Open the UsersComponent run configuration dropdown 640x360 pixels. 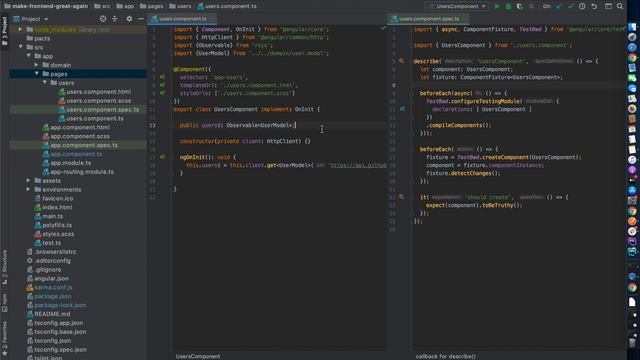(x=457, y=6)
